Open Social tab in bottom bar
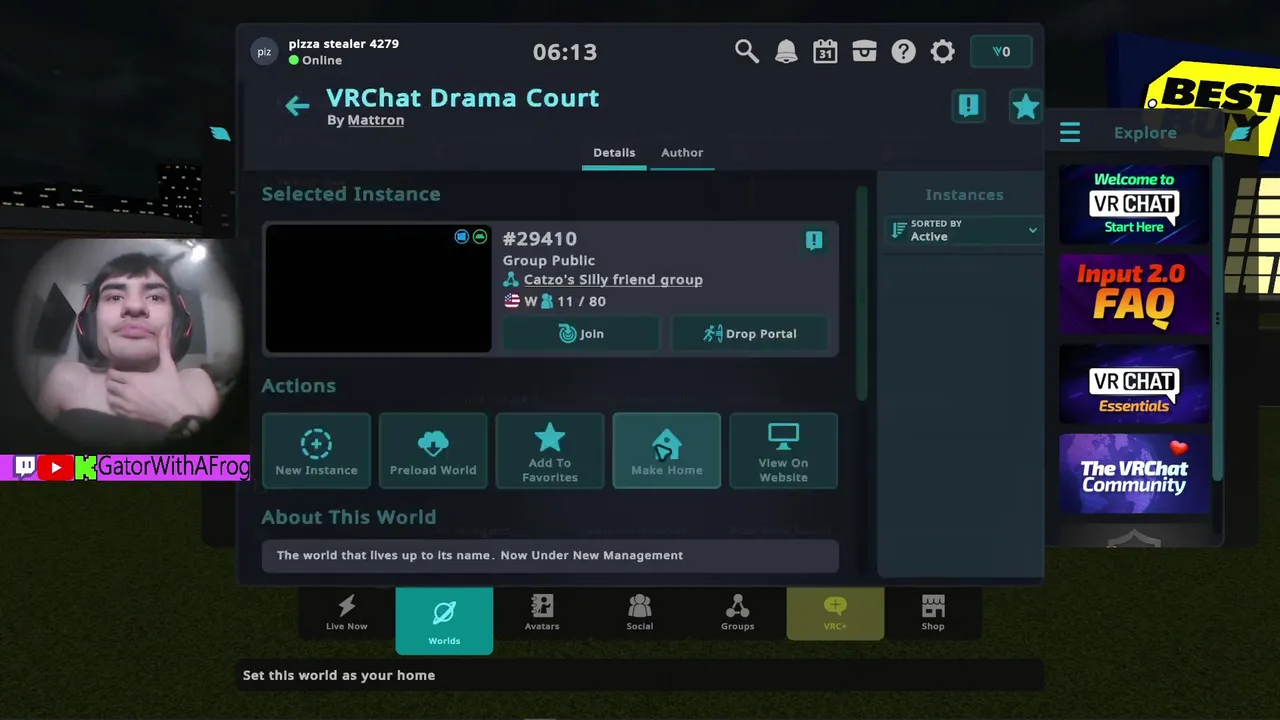 tap(640, 613)
